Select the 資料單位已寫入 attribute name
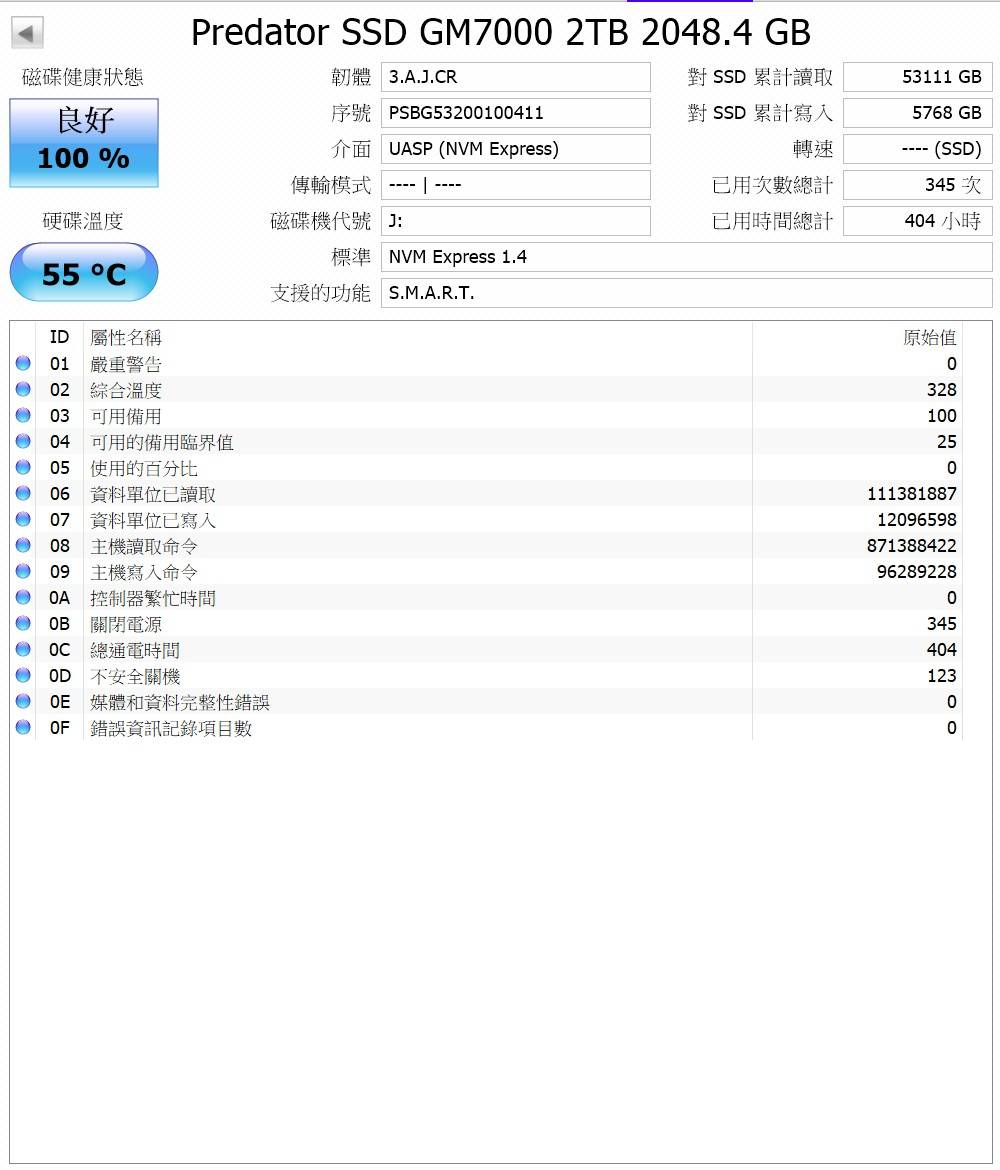 (152, 521)
